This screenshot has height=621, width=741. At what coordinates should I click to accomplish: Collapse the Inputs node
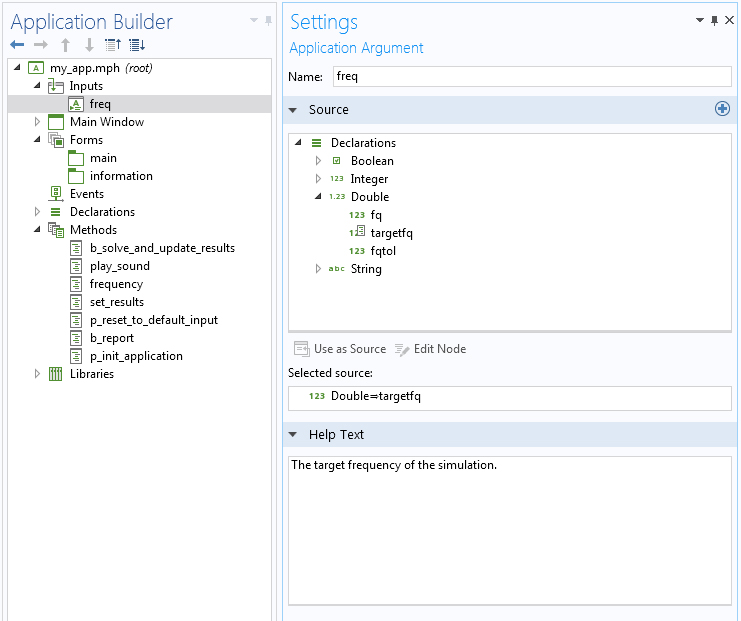tap(37, 85)
